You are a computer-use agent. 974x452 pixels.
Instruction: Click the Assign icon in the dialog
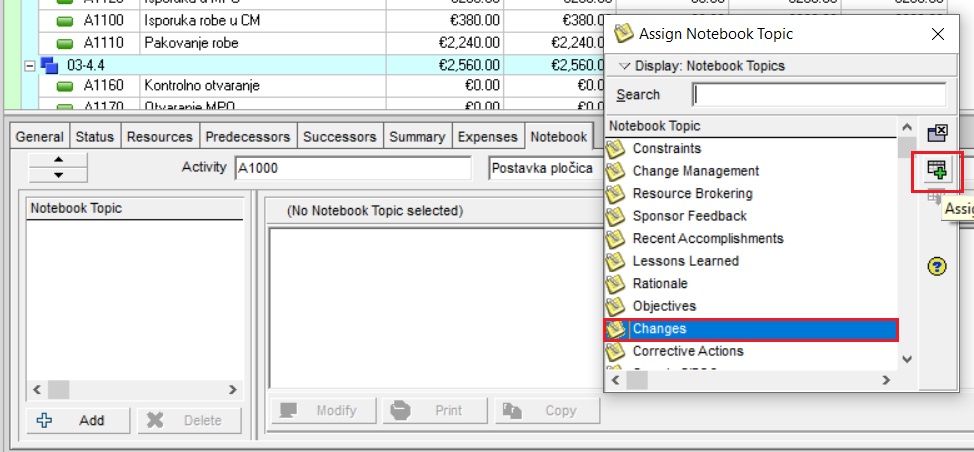(937, 169)
